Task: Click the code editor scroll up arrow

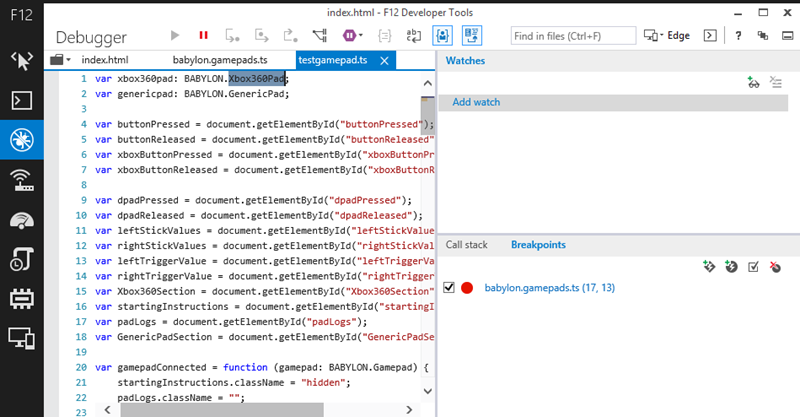Action: pos(428,83)
